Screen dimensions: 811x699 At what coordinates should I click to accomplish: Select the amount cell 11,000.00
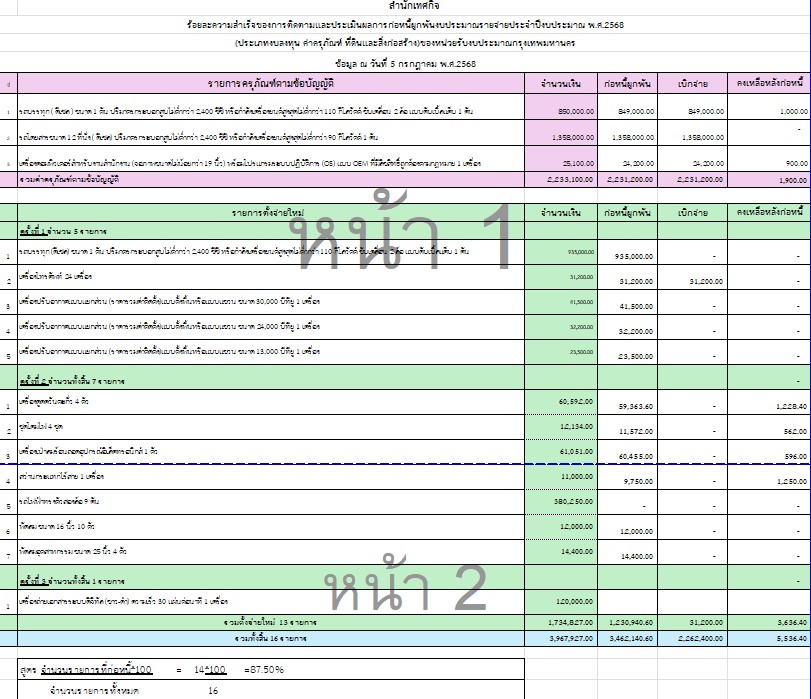pyautogui.click(x=561, y=477)
